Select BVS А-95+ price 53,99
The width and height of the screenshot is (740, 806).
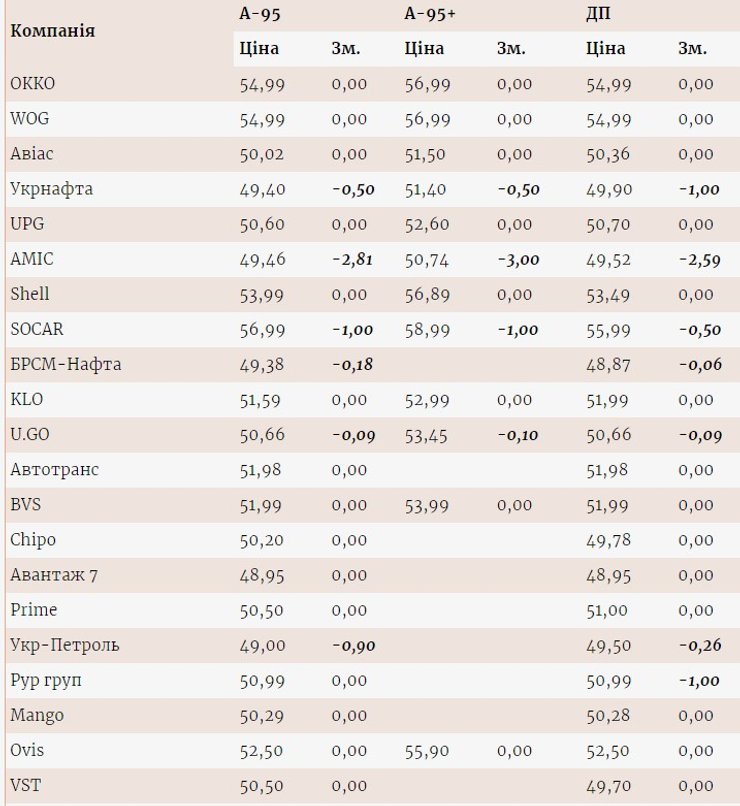click(426, 505)
